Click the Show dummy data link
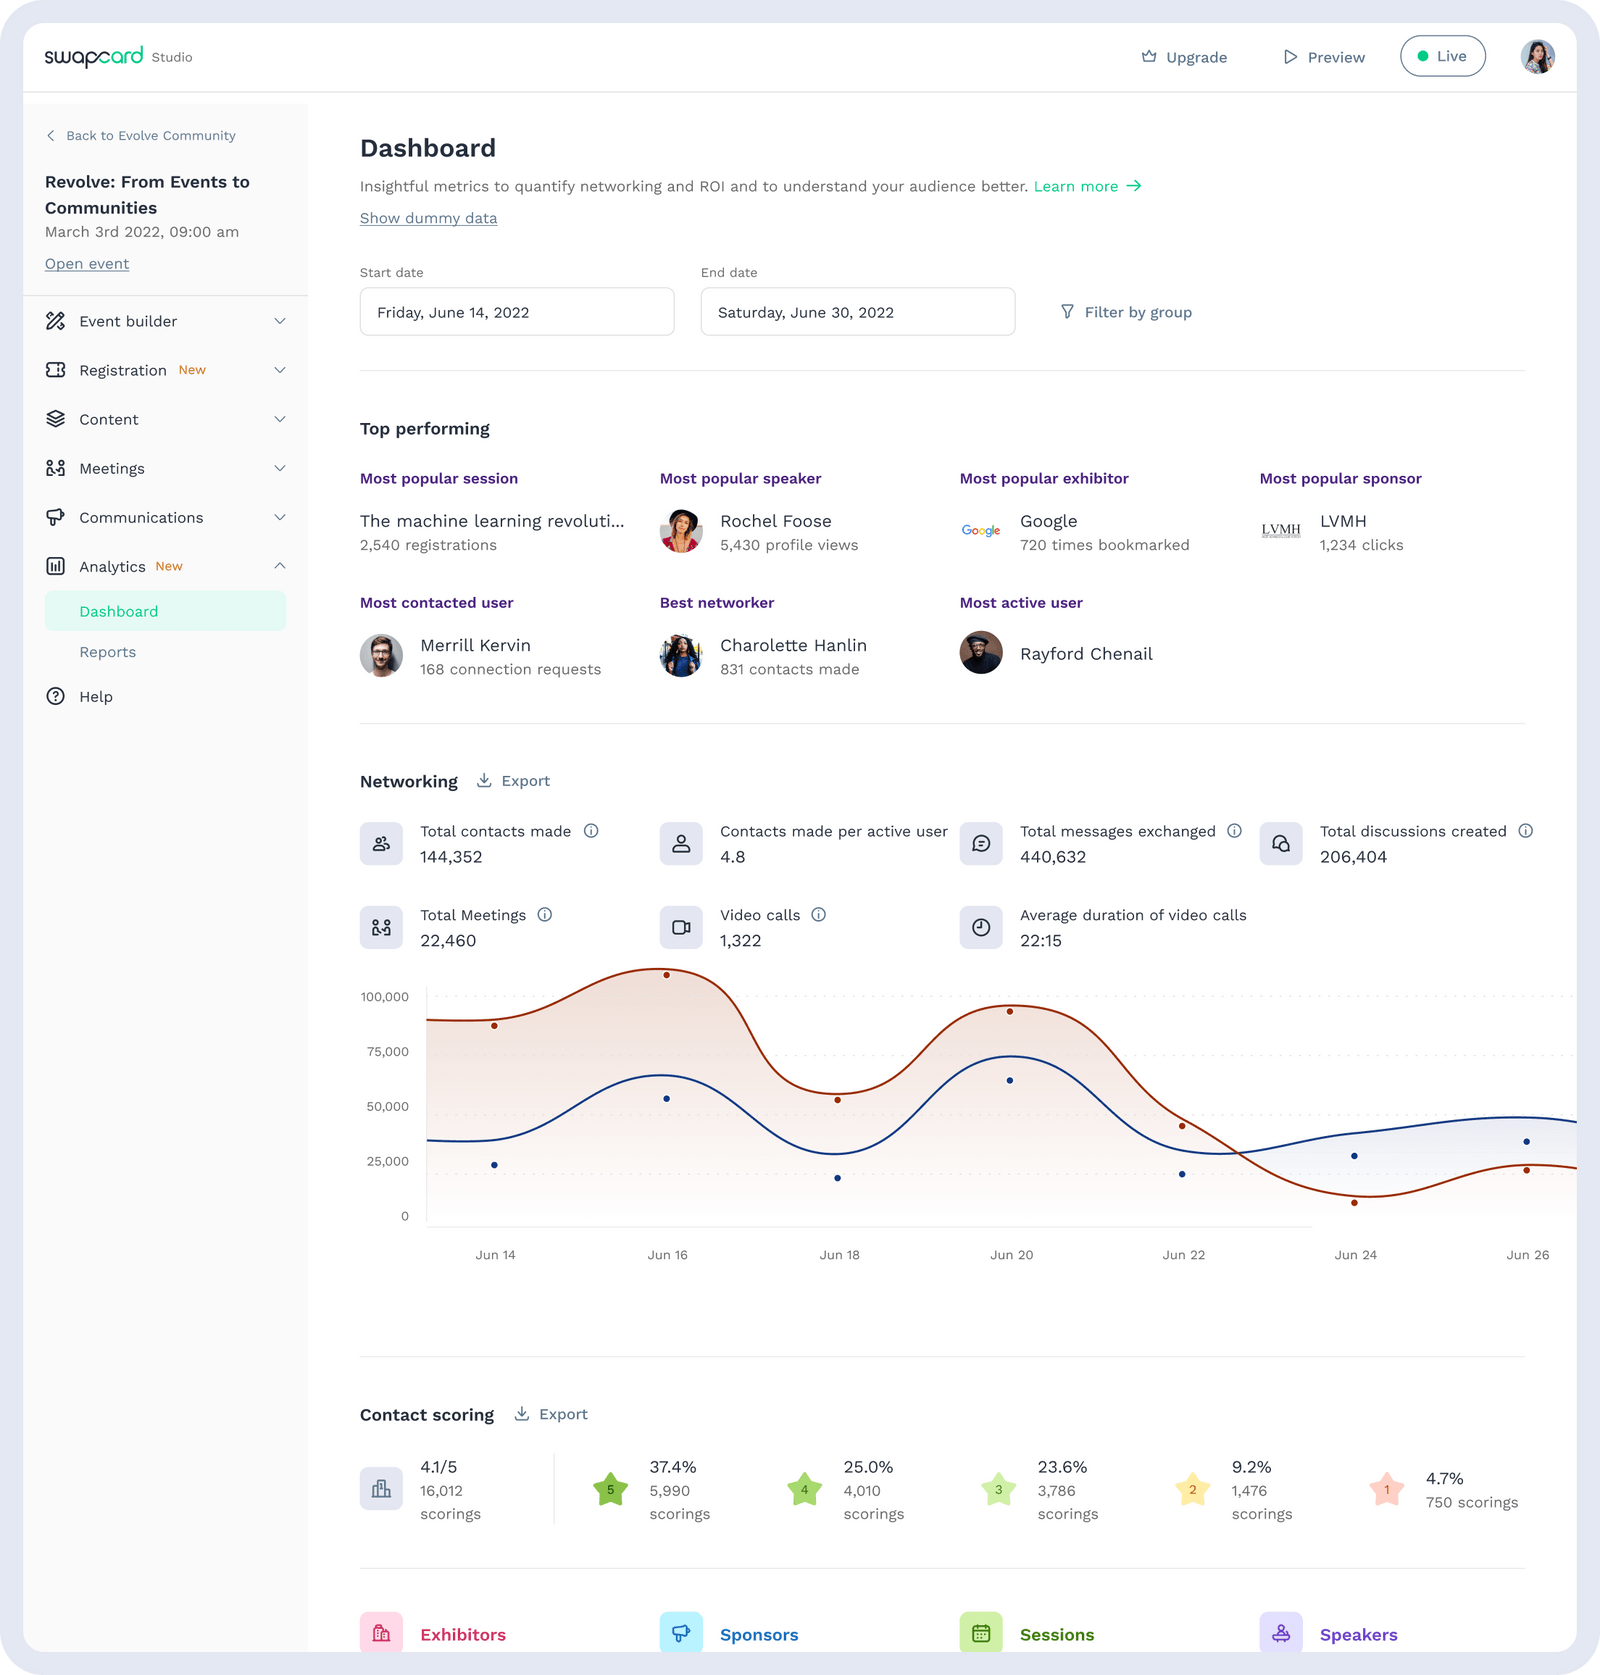Image resolution: width=1600 pixels, height=1675 pixels. tap(428, 218)
